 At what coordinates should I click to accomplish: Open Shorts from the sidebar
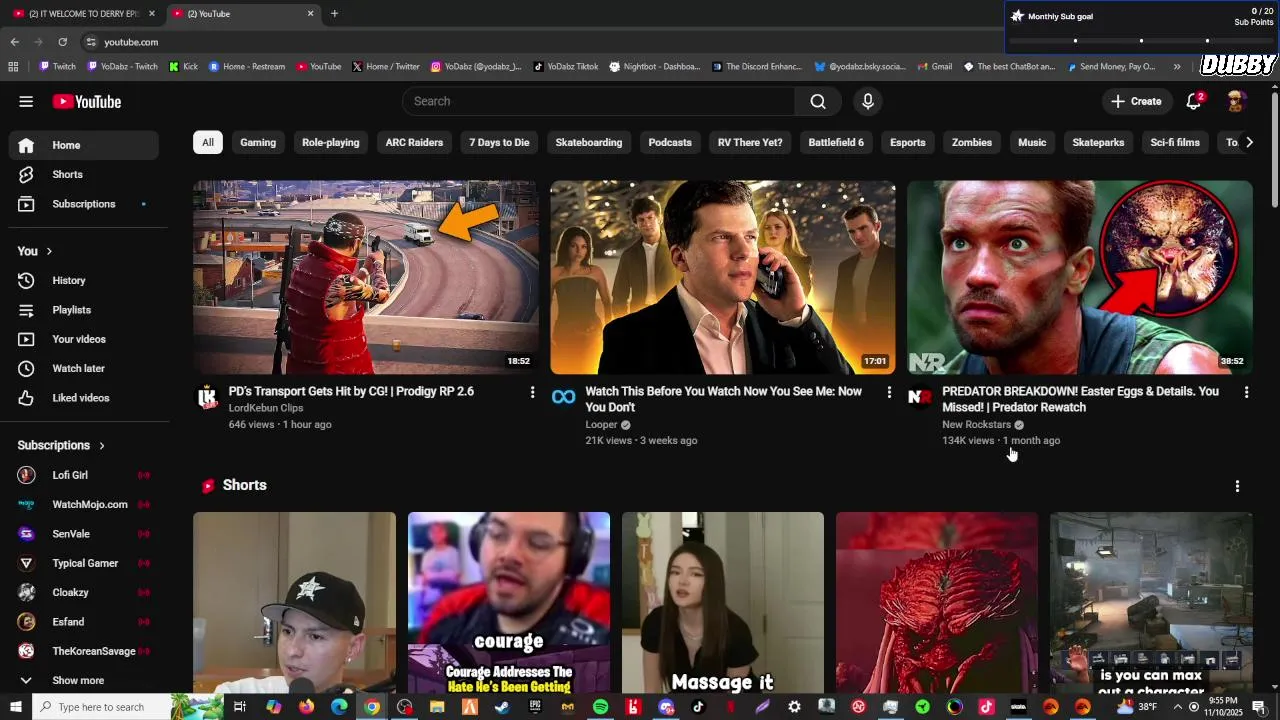(84, 174)
